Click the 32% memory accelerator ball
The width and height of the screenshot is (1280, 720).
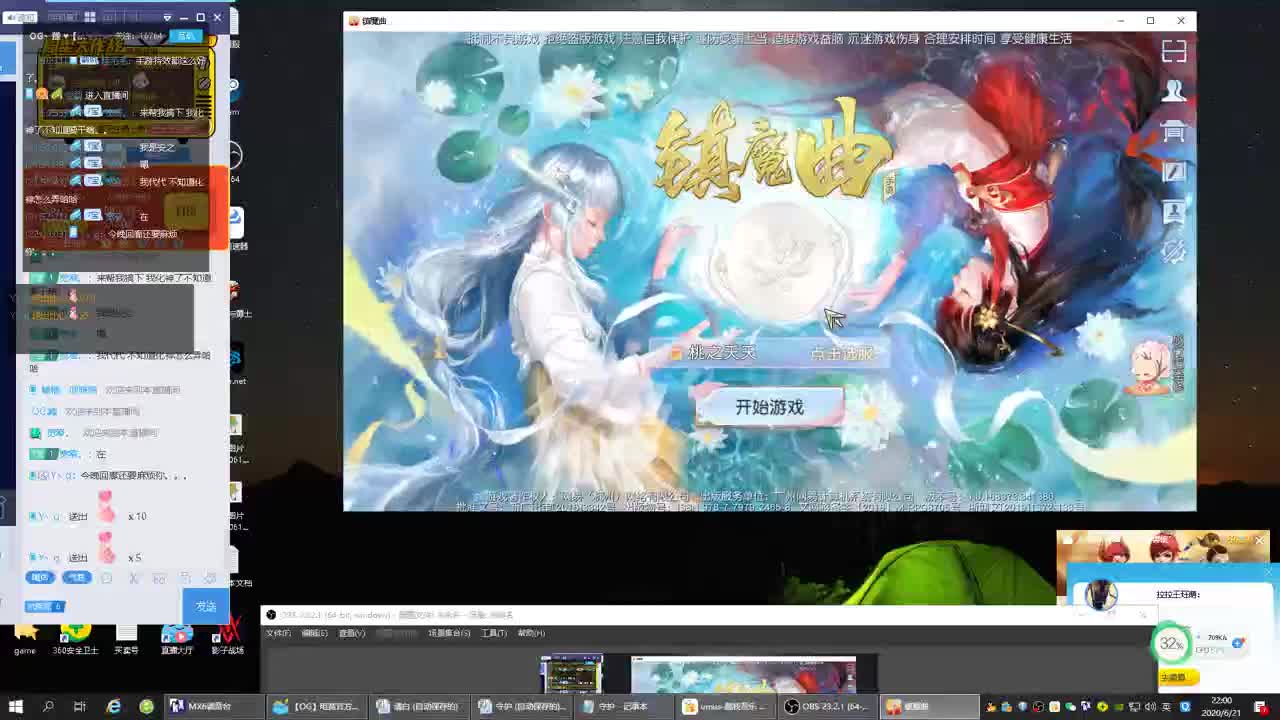click(x=1171, y=644)
